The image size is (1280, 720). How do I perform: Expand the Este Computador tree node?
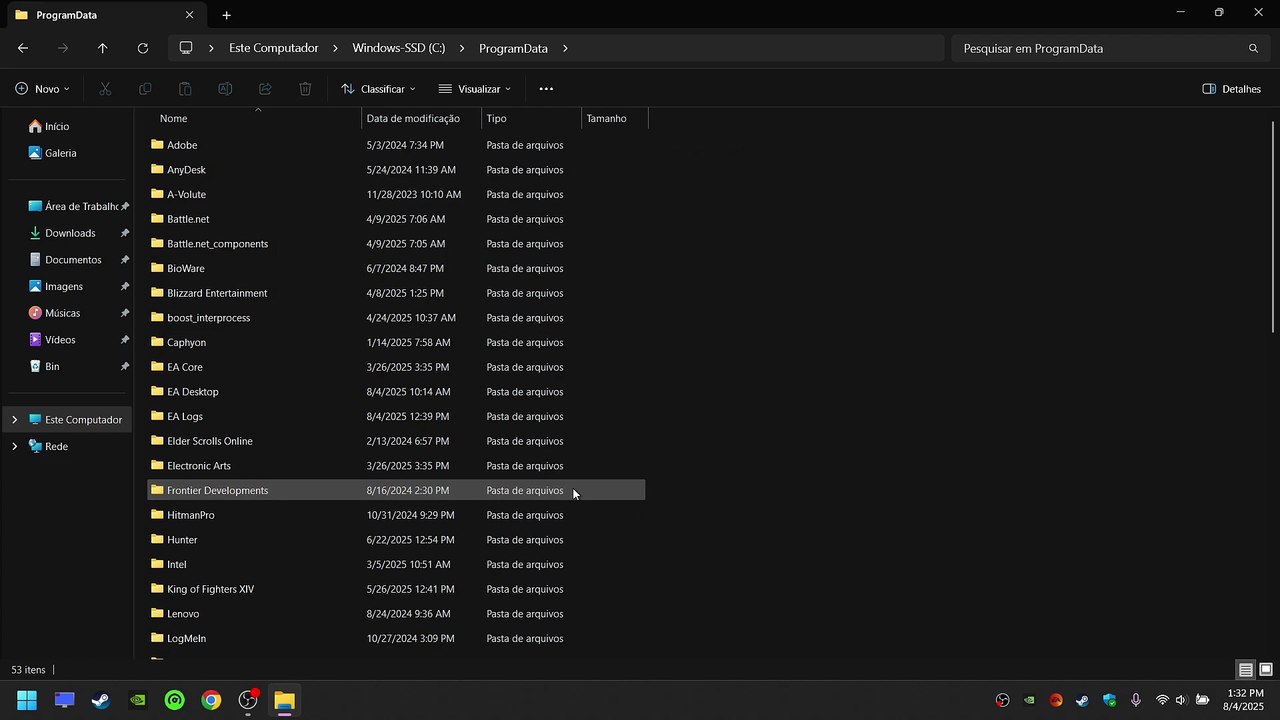click(x=14, y=420)
